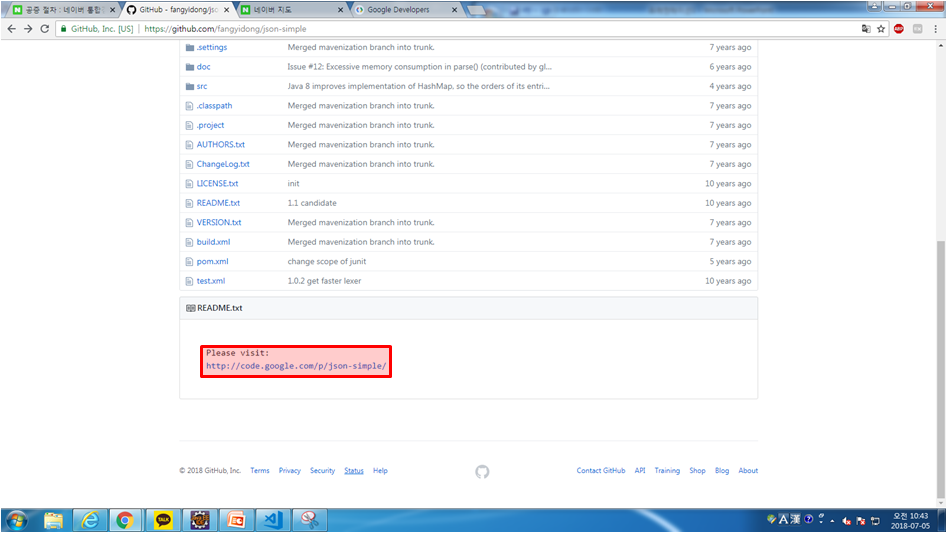
Task: Open ChangeLog.txt file
Action: pos(223,164)
